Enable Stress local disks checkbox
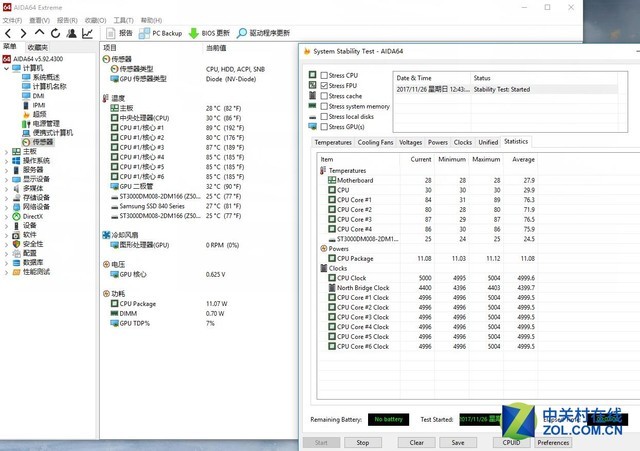Image resolution: width=640 pixels, height=451 pixels. (324, 117)
